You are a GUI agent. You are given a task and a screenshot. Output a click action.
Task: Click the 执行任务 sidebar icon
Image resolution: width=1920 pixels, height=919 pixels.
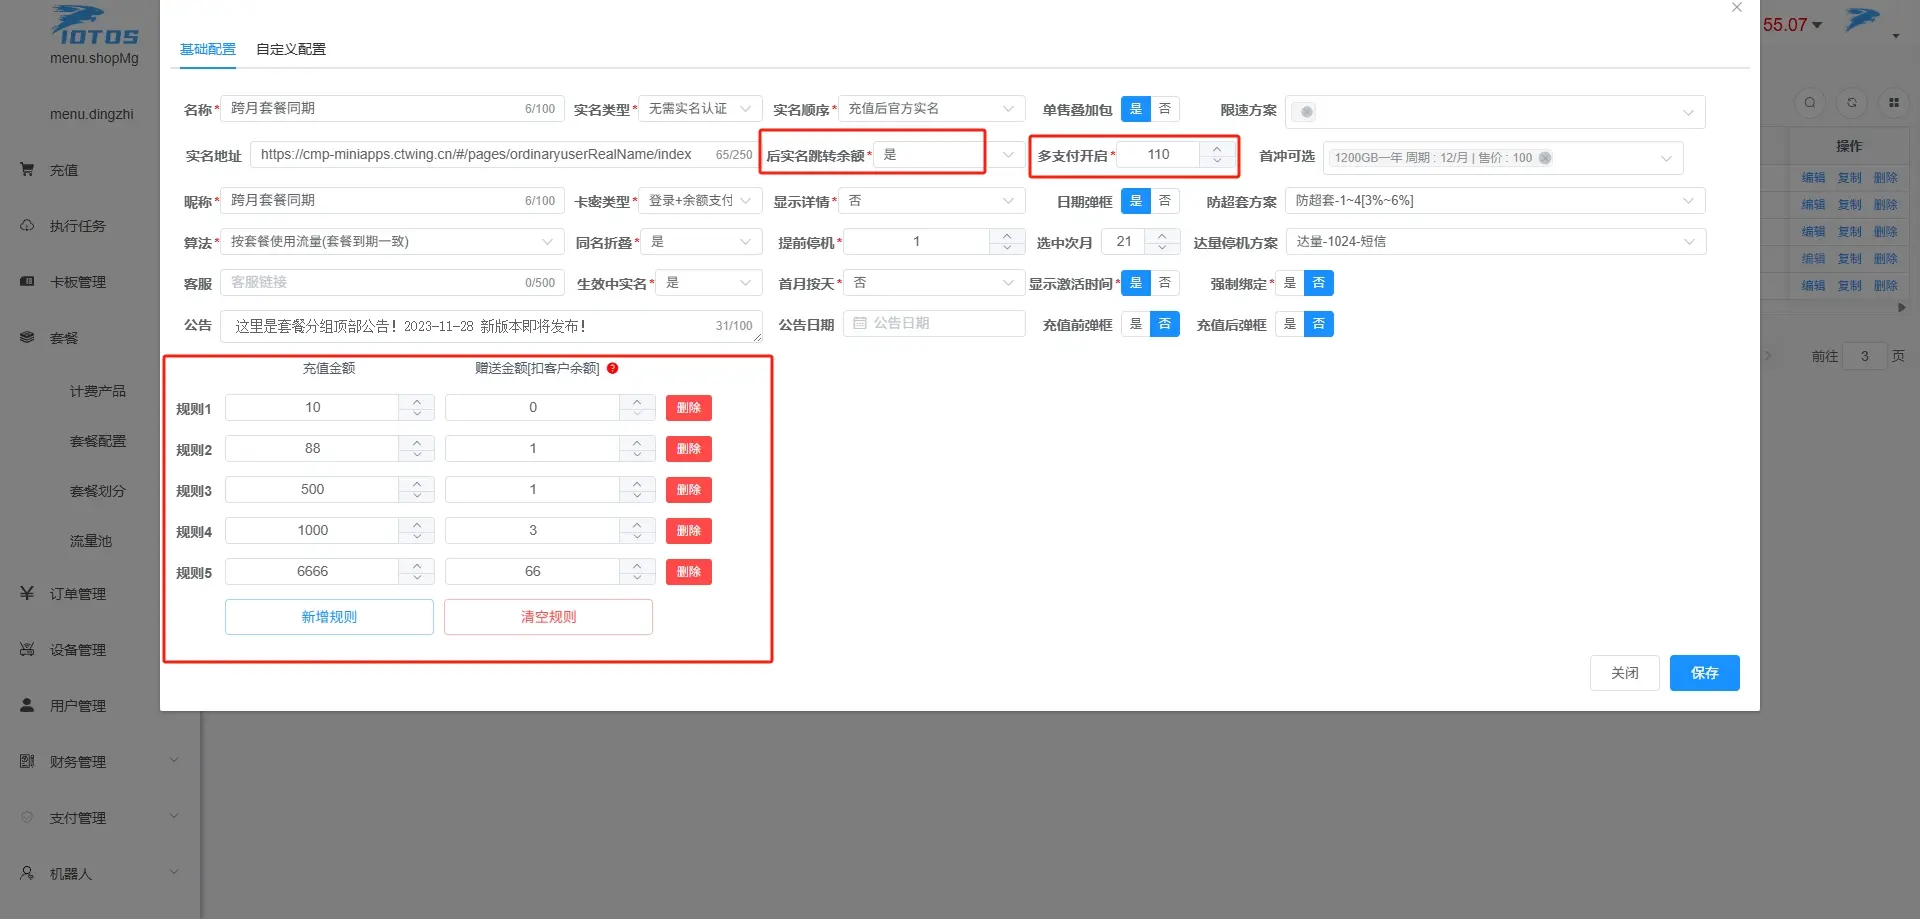pos(27,226)
